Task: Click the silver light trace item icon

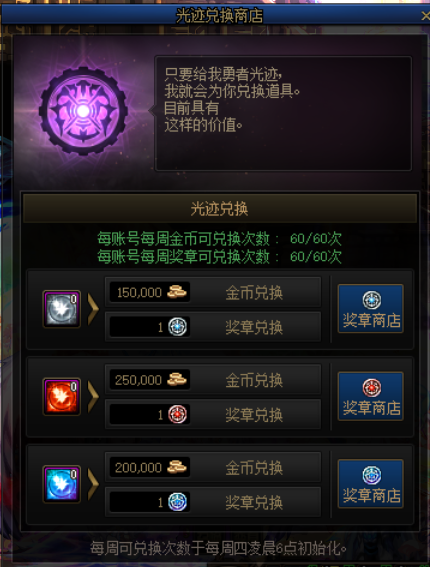Action: (61, 309)
